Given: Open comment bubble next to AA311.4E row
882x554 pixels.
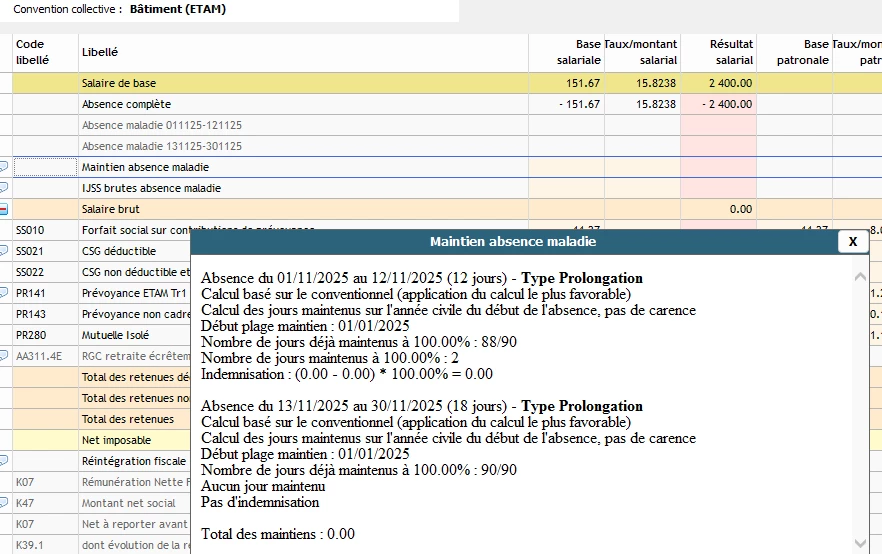Looking at the screenshot, I should (x=3, y=356).
